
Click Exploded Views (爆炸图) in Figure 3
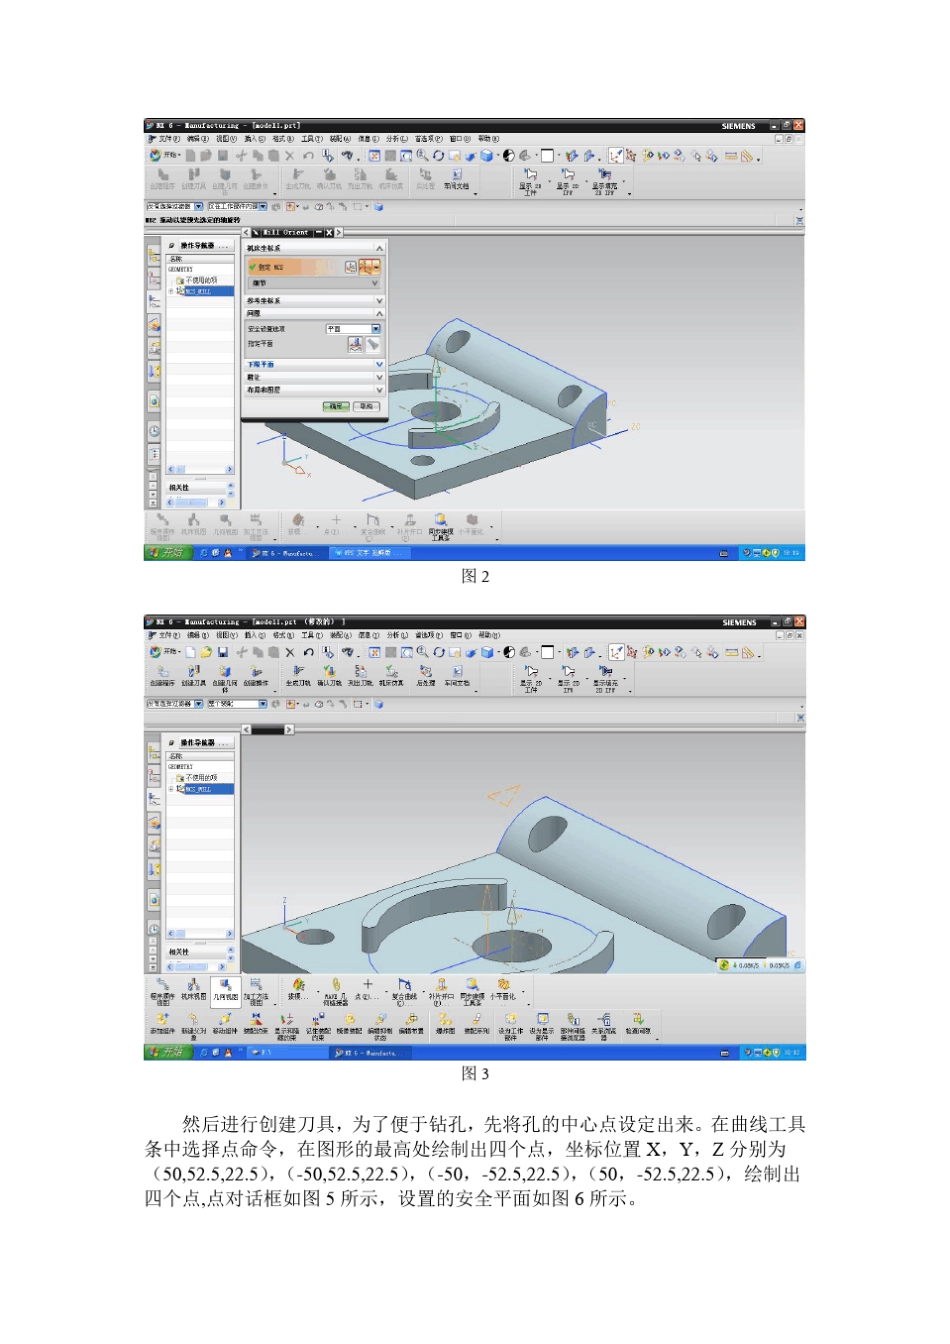(446, 1023)
